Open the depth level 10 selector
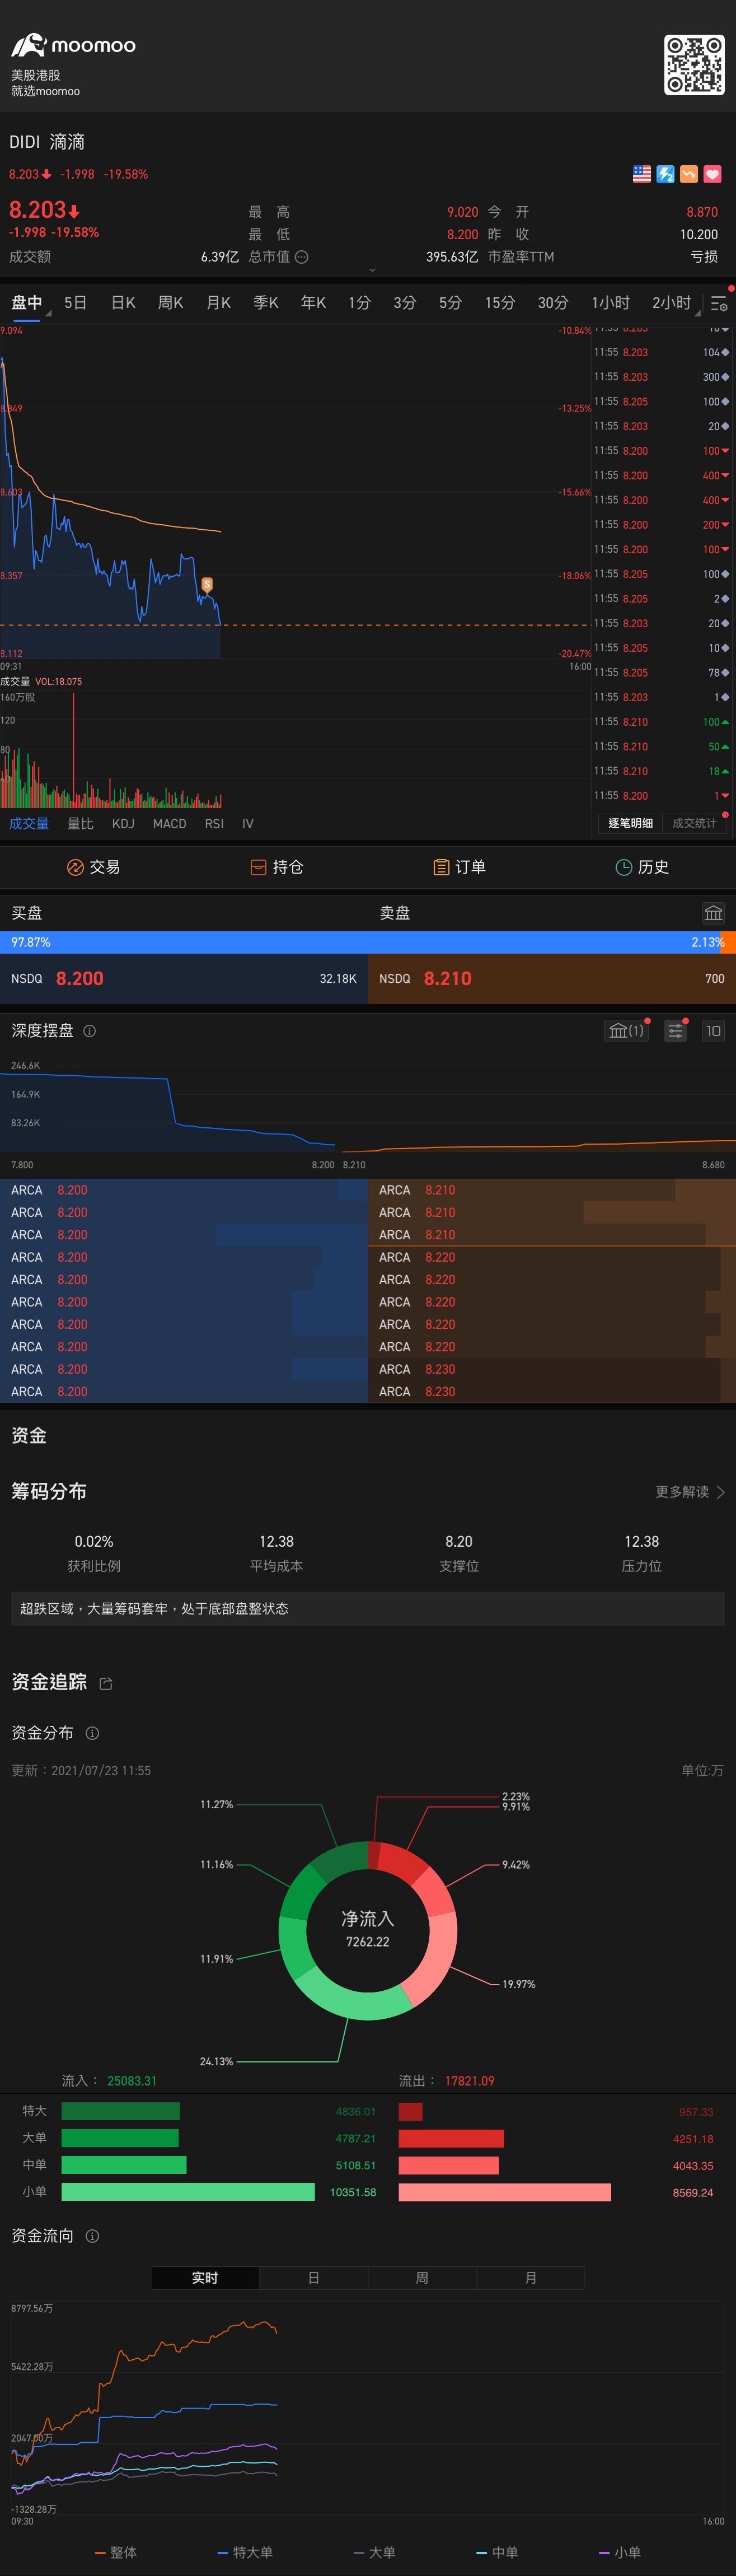This screenshot has width=736, height=2576. point(713,1030)
